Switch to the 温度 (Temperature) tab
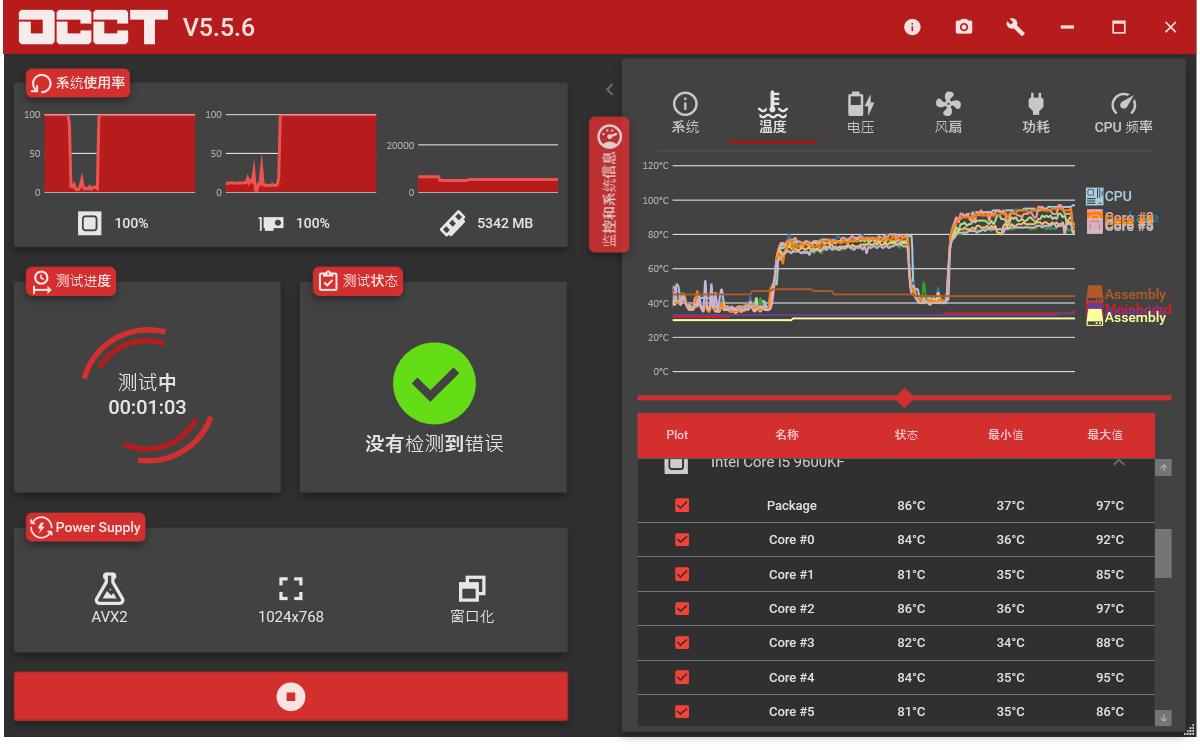This screenshot has height=750, width=1200. (772, 113)
